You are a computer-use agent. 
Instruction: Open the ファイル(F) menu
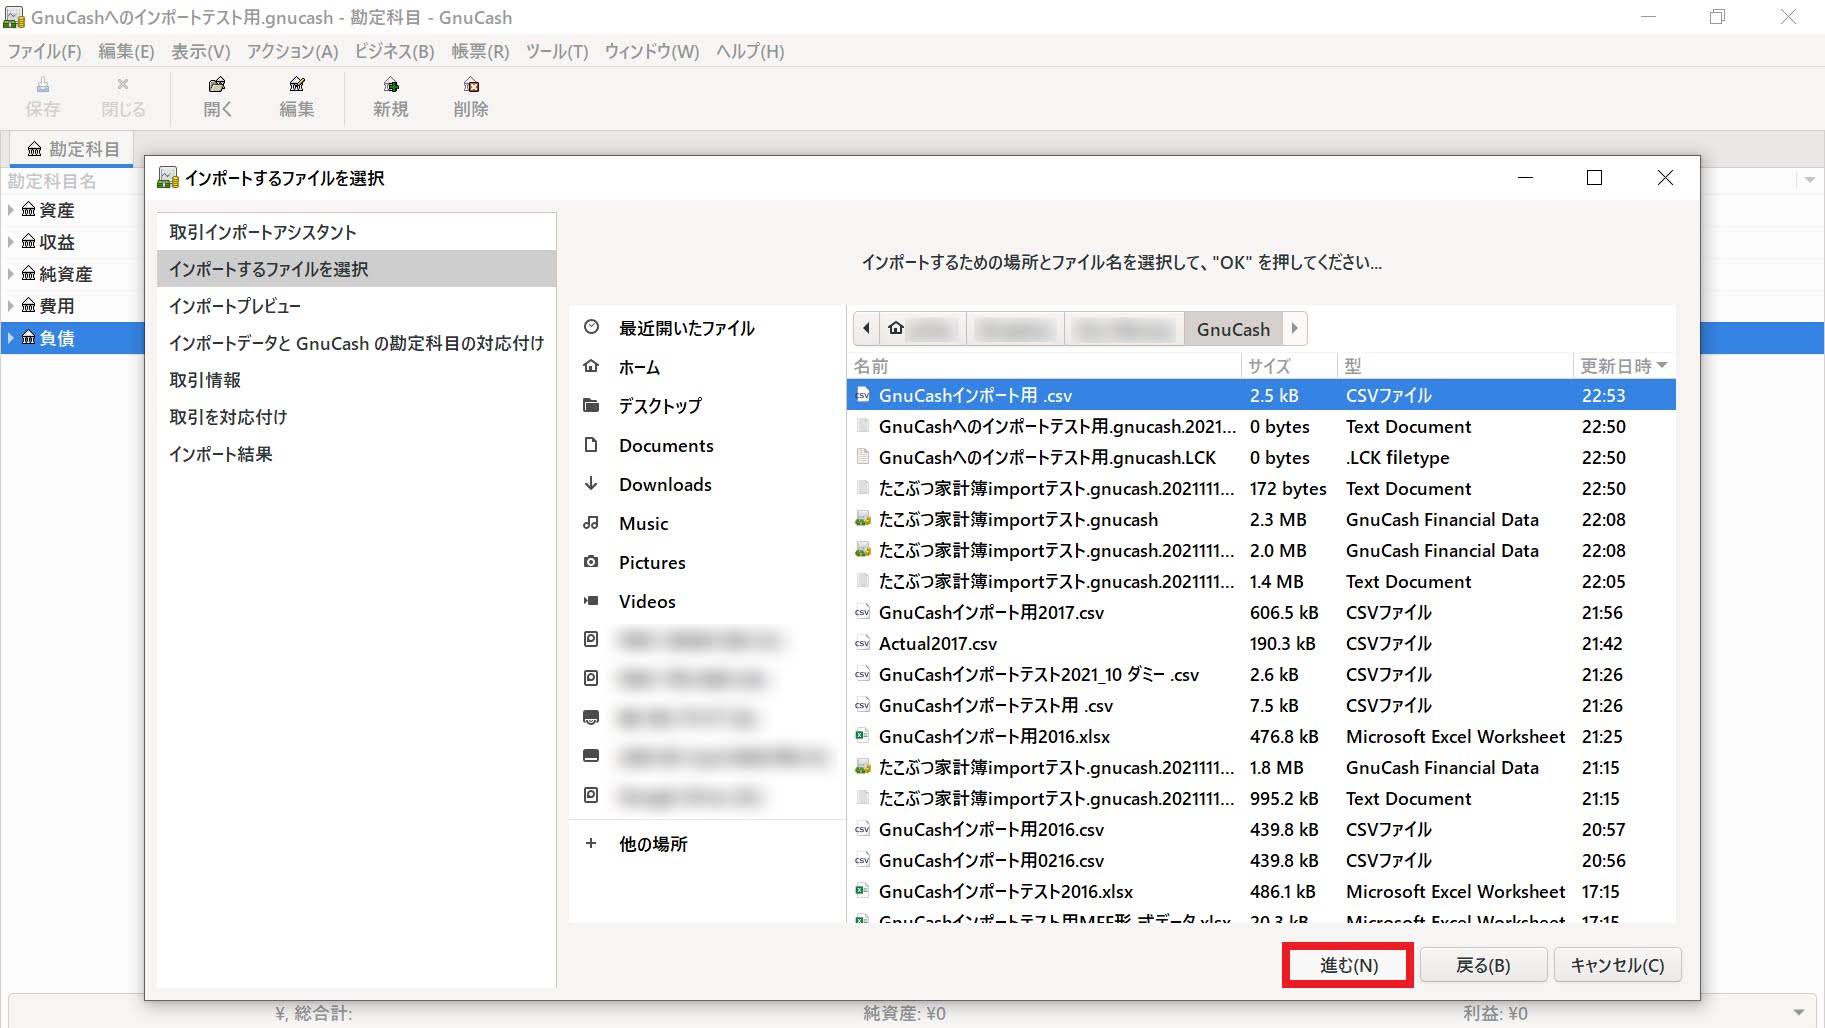click(45, 51)
